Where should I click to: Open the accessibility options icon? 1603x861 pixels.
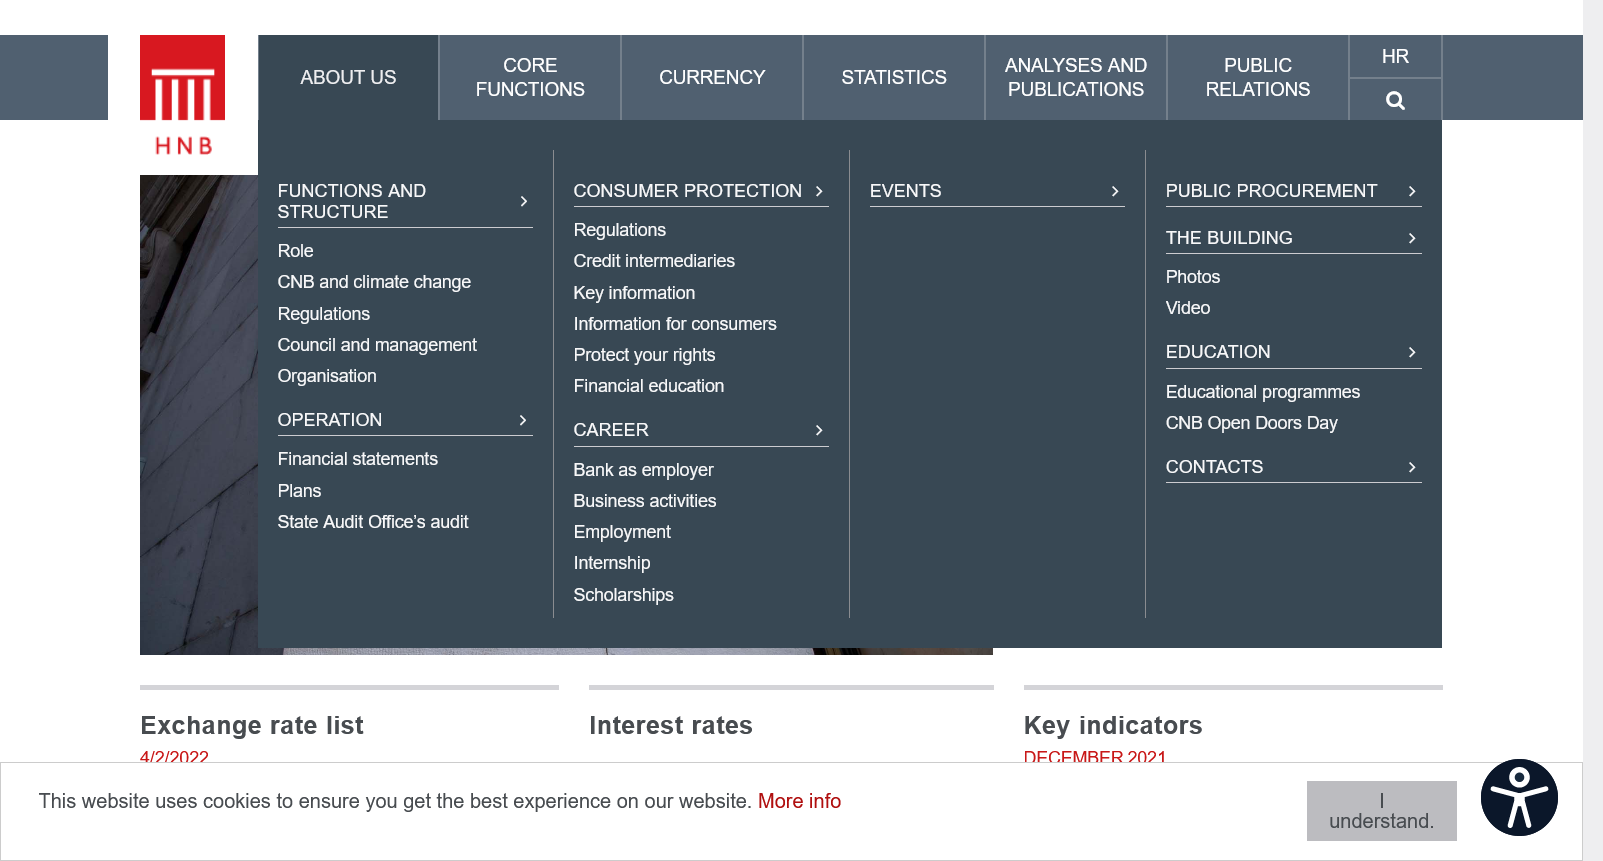click(x=1518, y=797)
